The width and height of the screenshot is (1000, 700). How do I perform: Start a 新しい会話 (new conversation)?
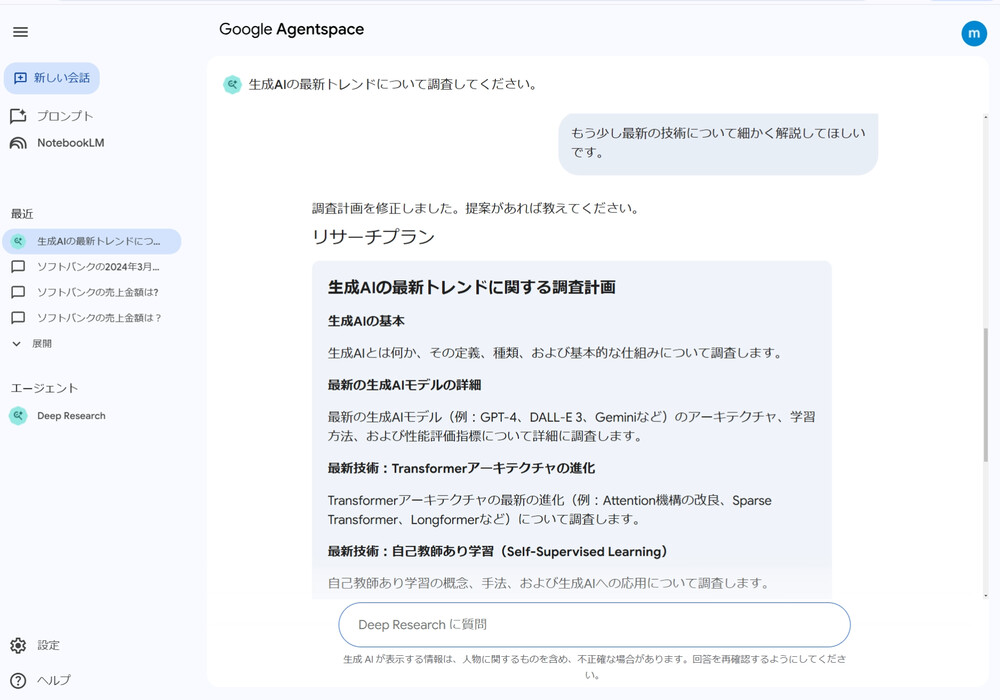(51, 78)
